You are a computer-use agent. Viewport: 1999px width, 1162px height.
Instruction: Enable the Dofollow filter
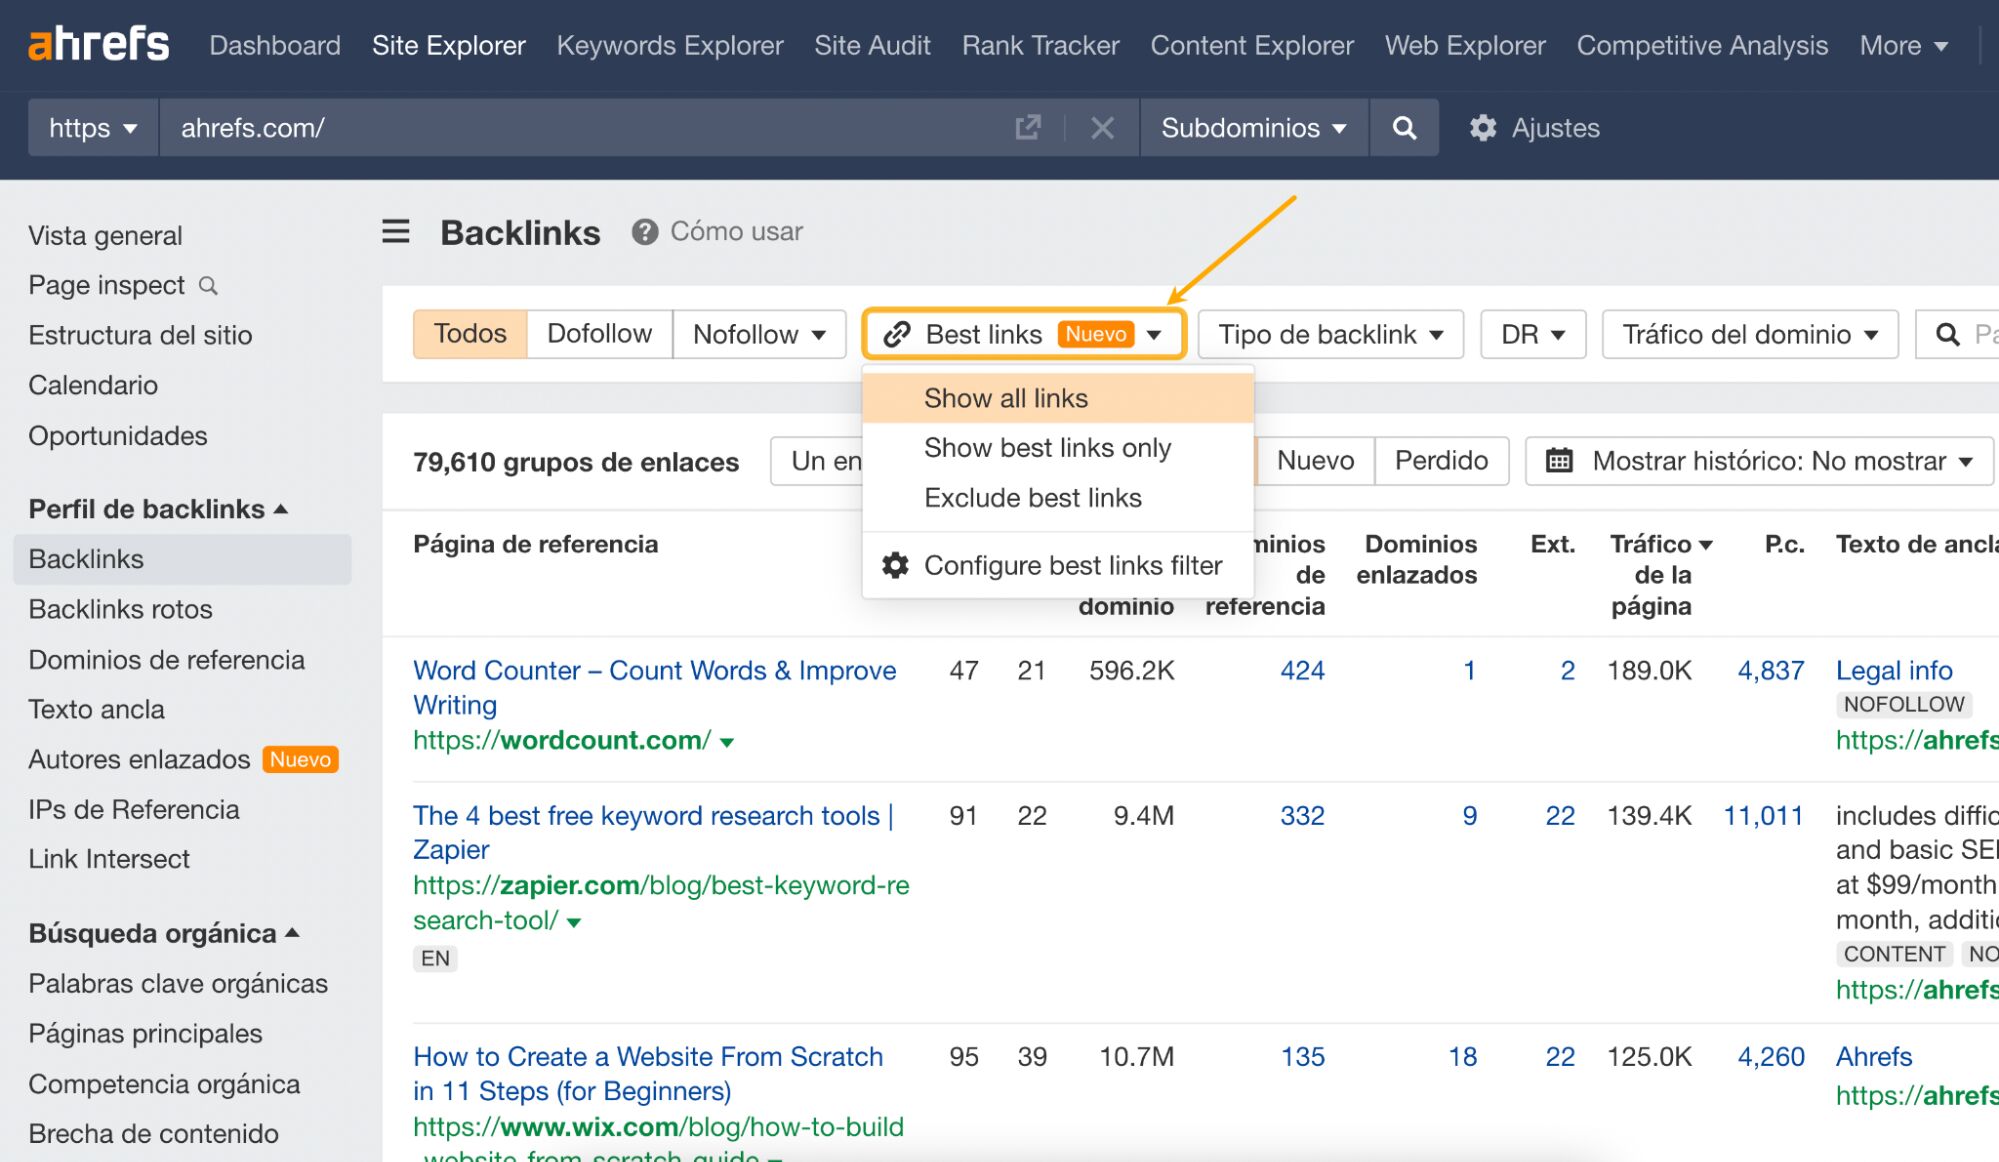(597, 334)
